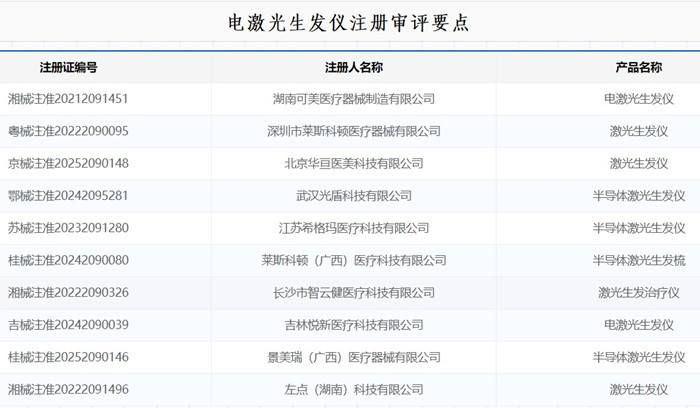Image resolution: width=700 pixels, height=408 pixels.
Task: Select registration number 京械注准20252090148
Action: (68, 163)
